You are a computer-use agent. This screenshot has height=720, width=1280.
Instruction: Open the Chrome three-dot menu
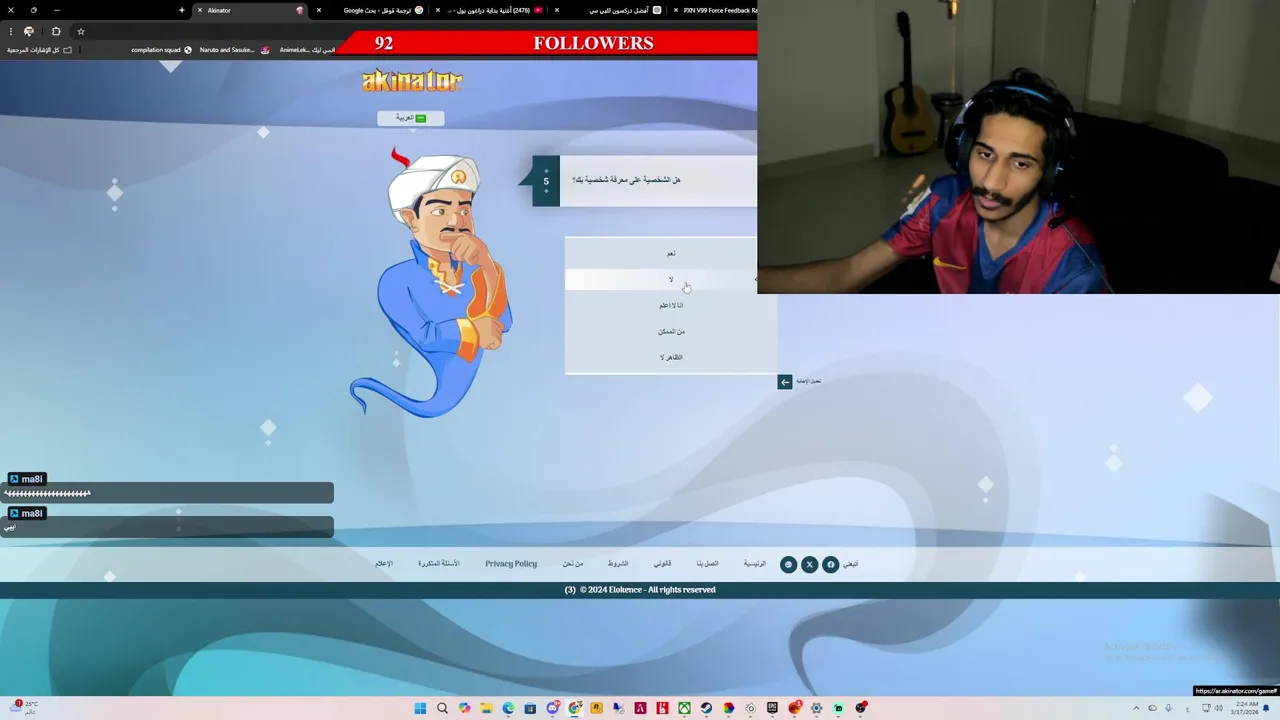click(11, 31)
